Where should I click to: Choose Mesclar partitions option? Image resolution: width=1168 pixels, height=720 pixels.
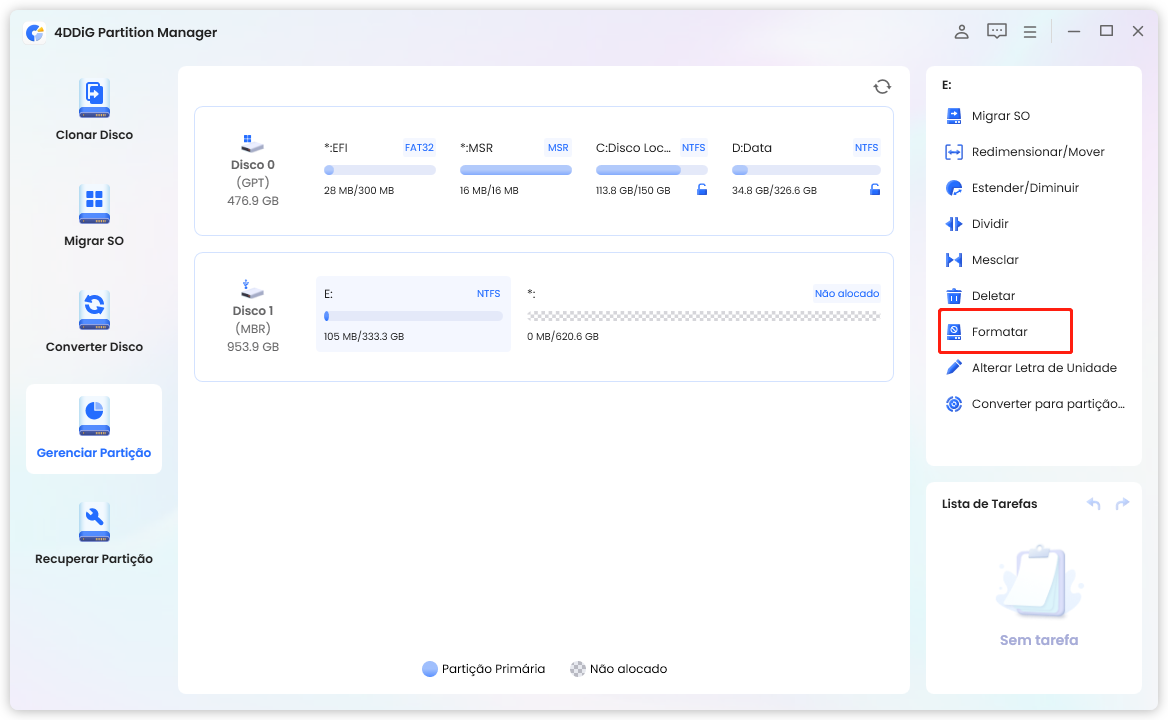994,260
